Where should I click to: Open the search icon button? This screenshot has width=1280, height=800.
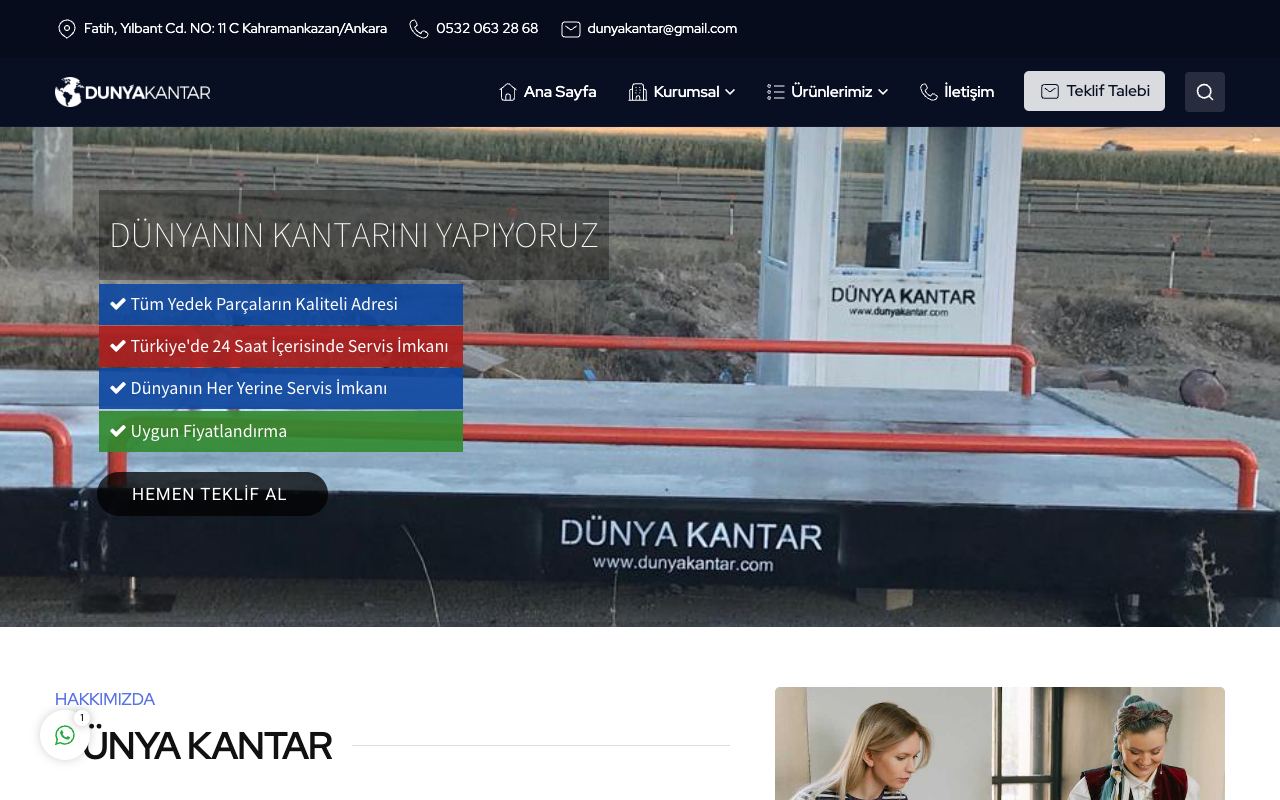coord(1204,92)
